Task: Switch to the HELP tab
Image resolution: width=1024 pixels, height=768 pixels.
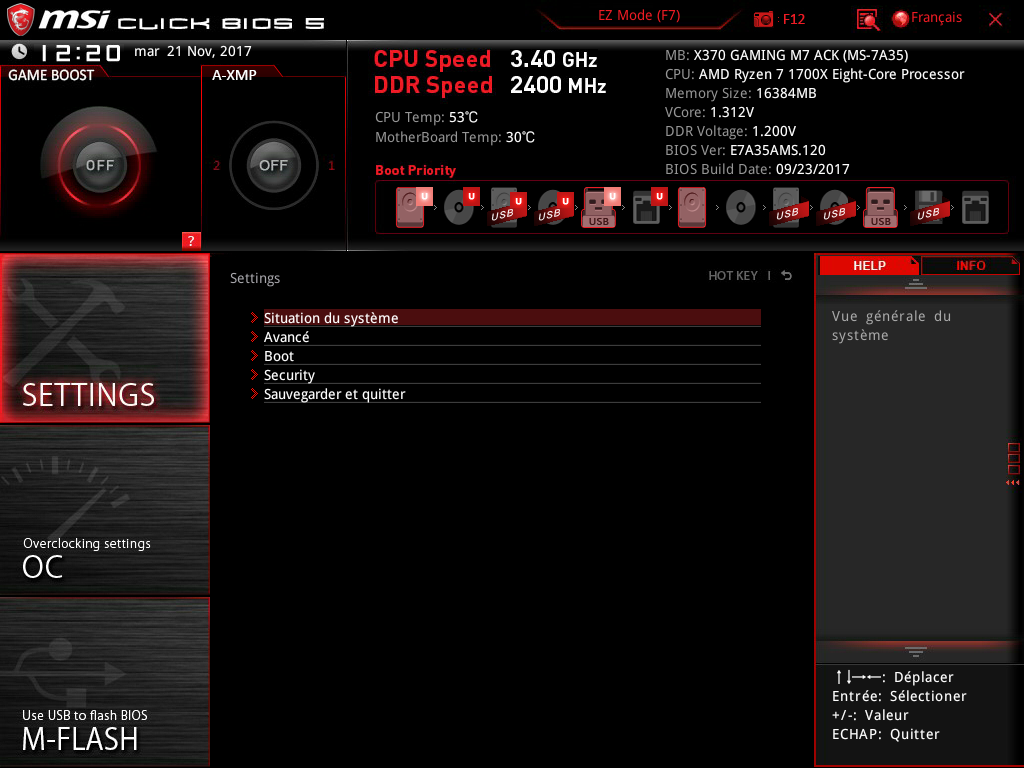Action: click(x=869, y=266)
